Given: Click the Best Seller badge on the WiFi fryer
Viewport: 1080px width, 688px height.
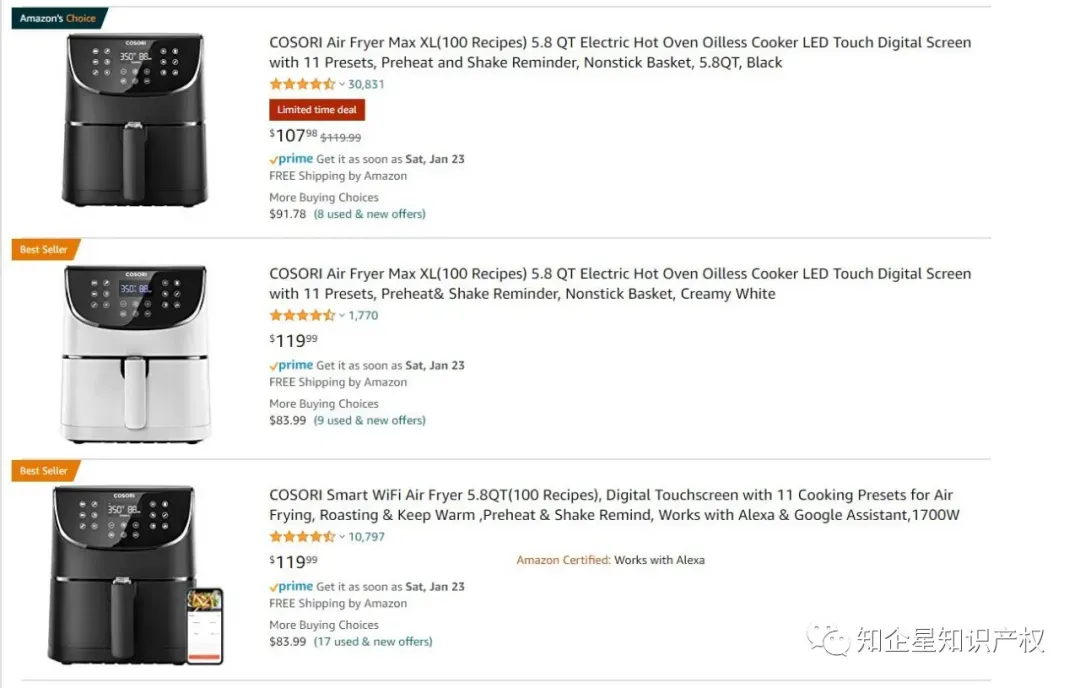Looking at the screenshot, I should pos(45,471).
